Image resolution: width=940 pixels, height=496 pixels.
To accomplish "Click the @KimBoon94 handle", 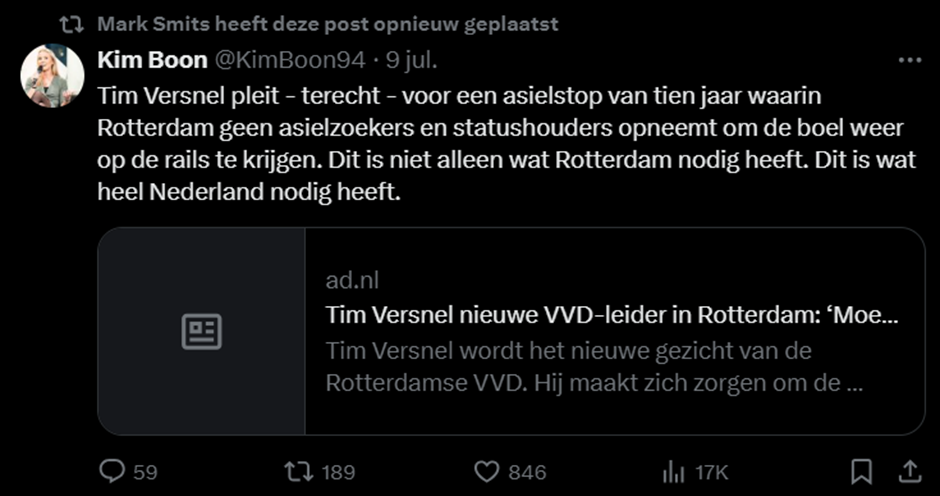I will [290, 60].
